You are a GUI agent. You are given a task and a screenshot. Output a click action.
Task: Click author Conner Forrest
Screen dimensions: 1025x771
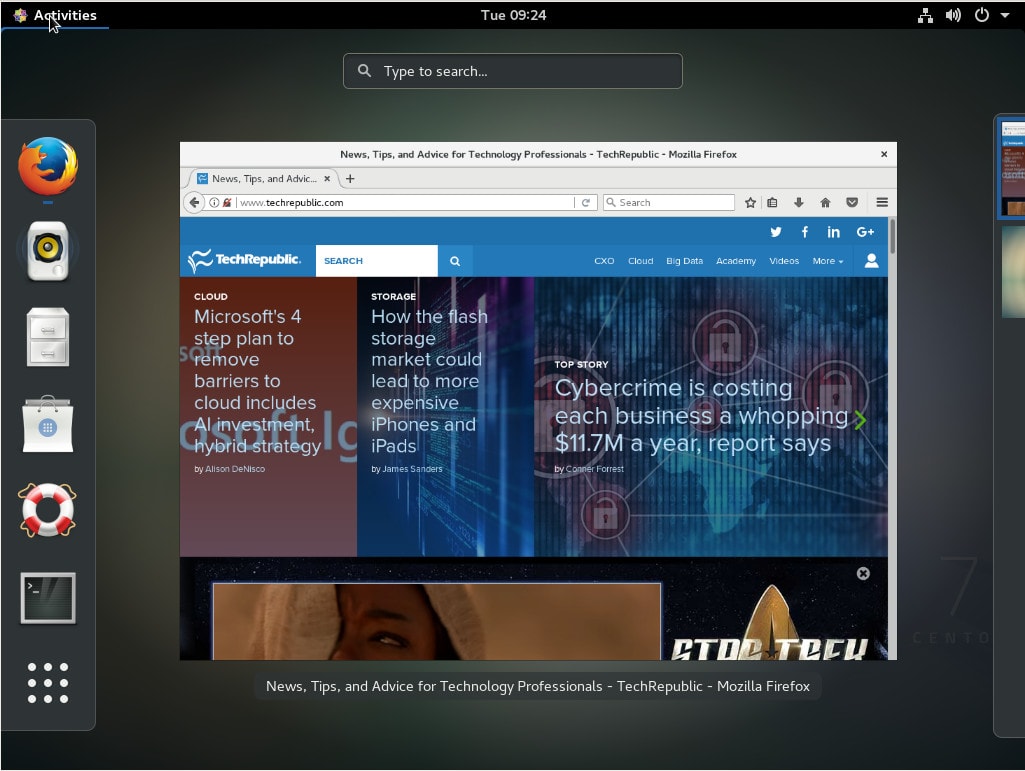pos(594,469)
